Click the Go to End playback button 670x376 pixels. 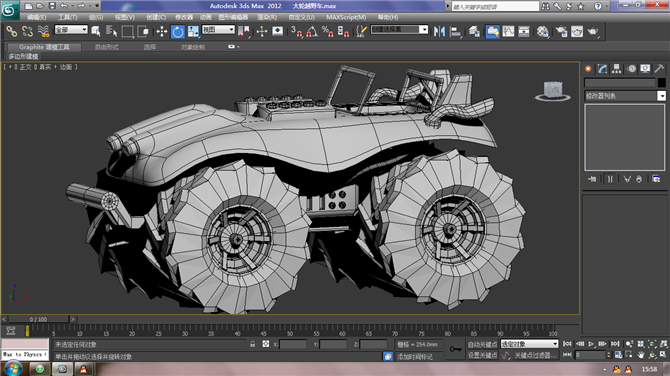pos(615,344)
